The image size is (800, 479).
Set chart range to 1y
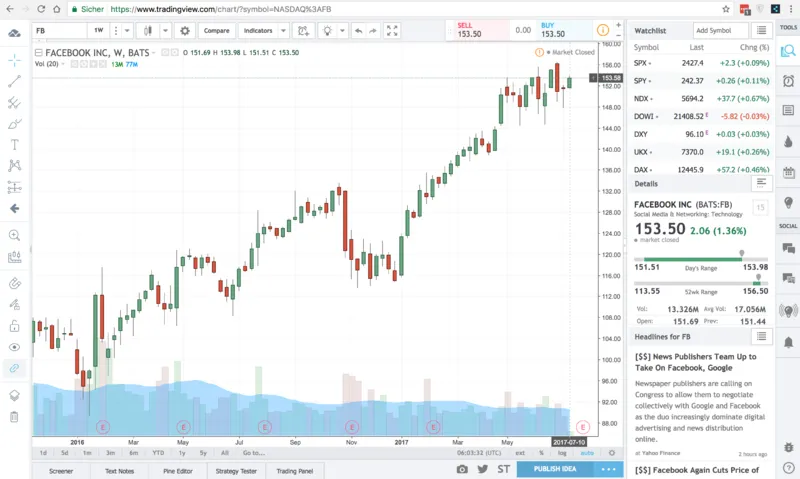pos(182,453)
